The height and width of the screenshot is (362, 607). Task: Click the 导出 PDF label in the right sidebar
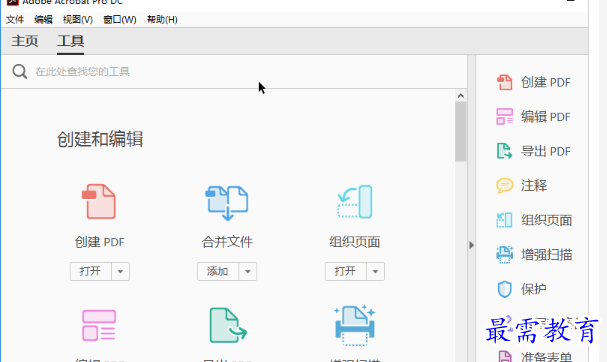(546, 151)
